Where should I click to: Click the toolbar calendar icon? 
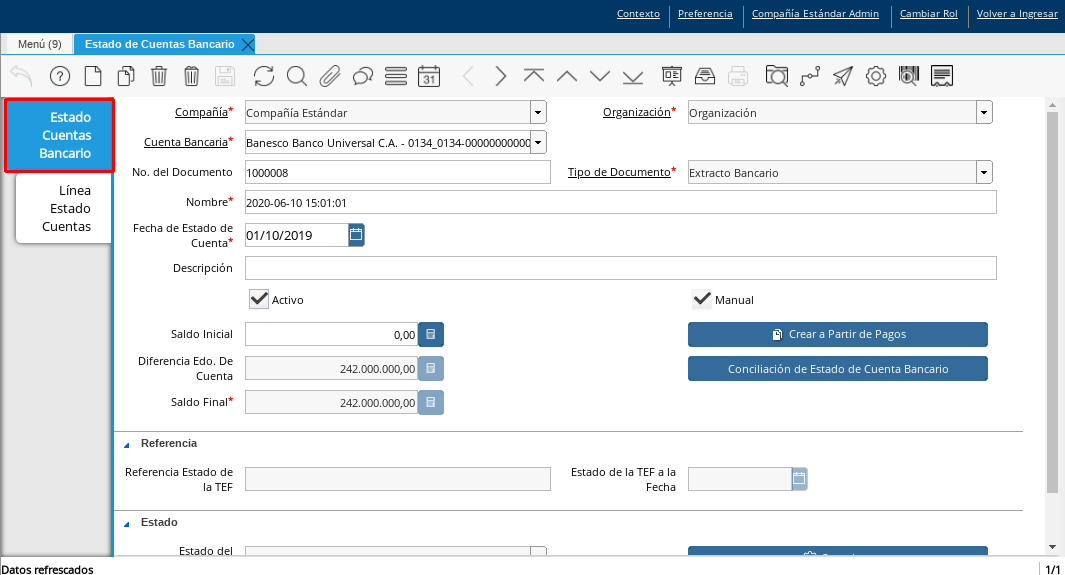tap(429, 76)
